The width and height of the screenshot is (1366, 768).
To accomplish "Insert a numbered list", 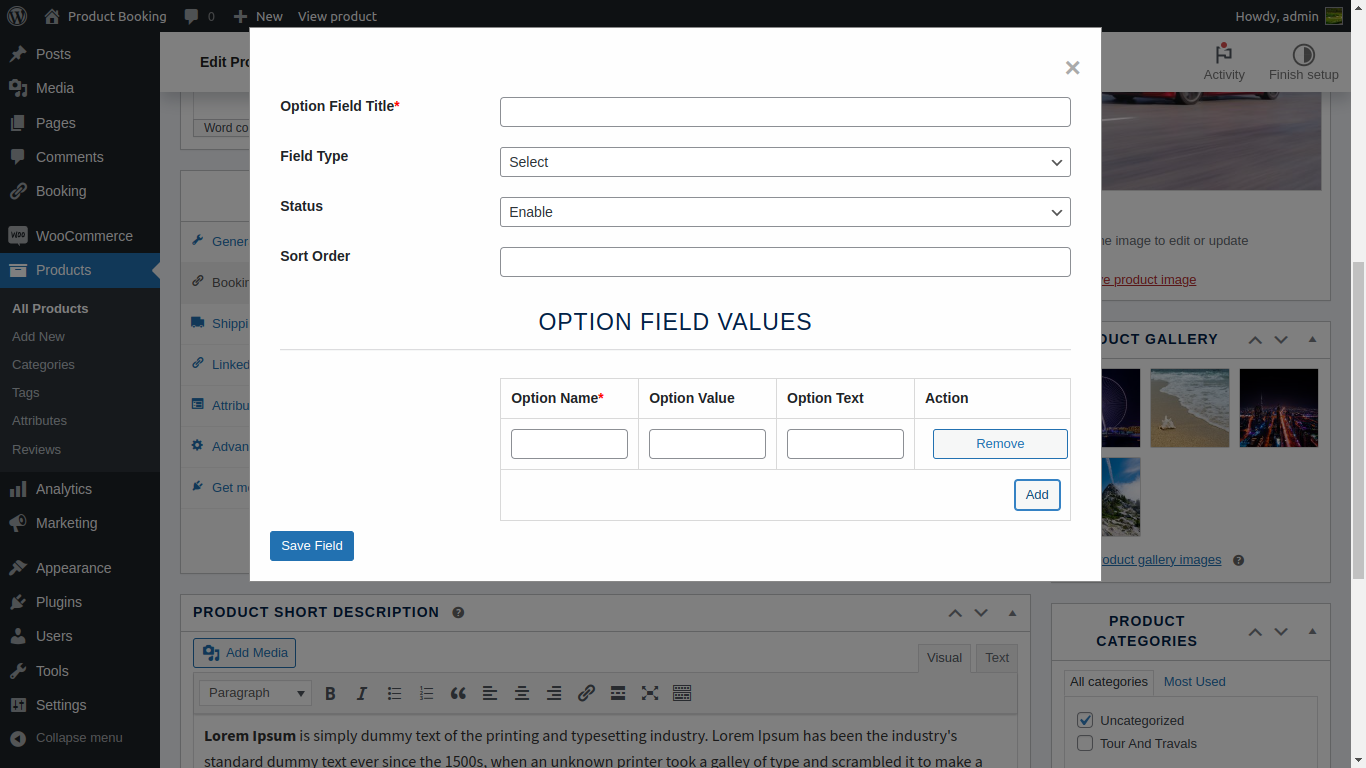I will tap(426, 693).
